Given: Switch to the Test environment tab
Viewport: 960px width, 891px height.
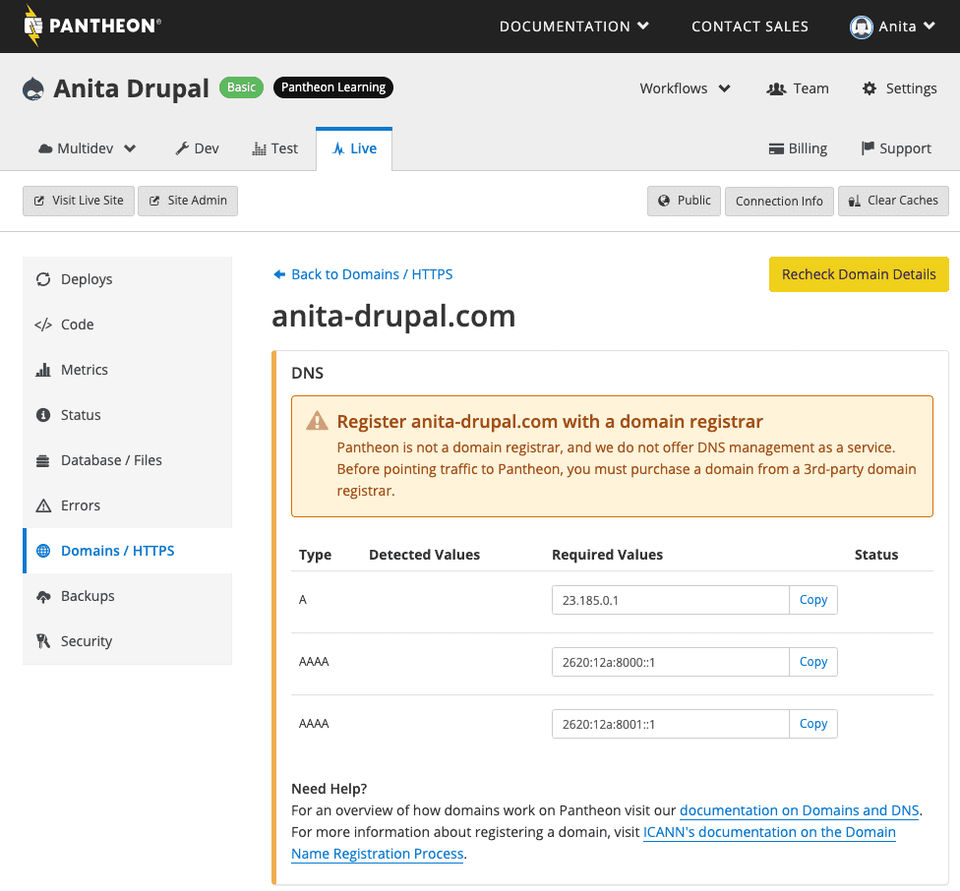Looking at the screenshot, I should point(275,149).
